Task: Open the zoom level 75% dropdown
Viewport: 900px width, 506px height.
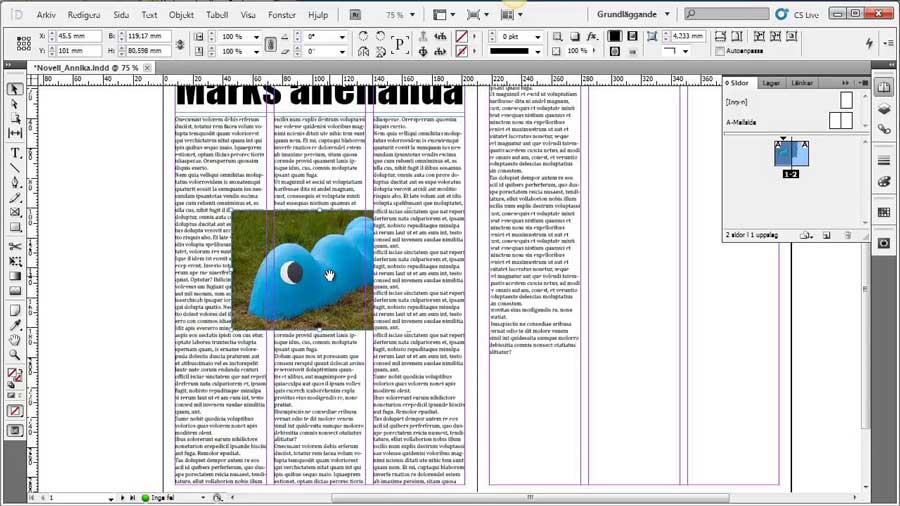Action: (413, 15)
